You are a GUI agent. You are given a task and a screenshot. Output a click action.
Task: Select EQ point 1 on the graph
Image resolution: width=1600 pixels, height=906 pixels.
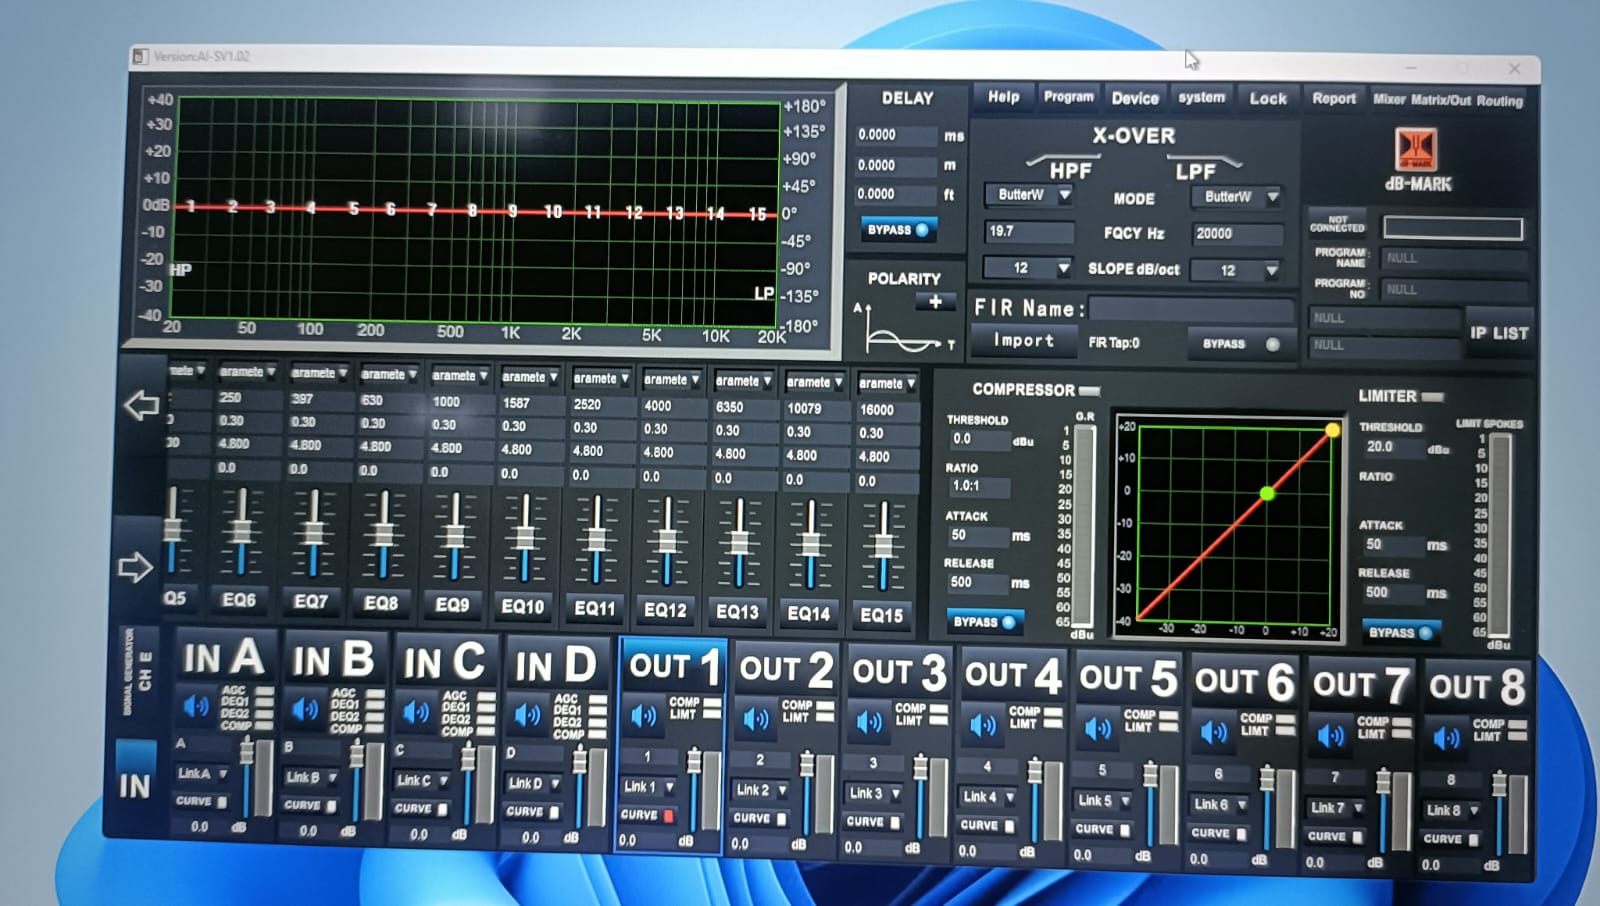[190, 206]
